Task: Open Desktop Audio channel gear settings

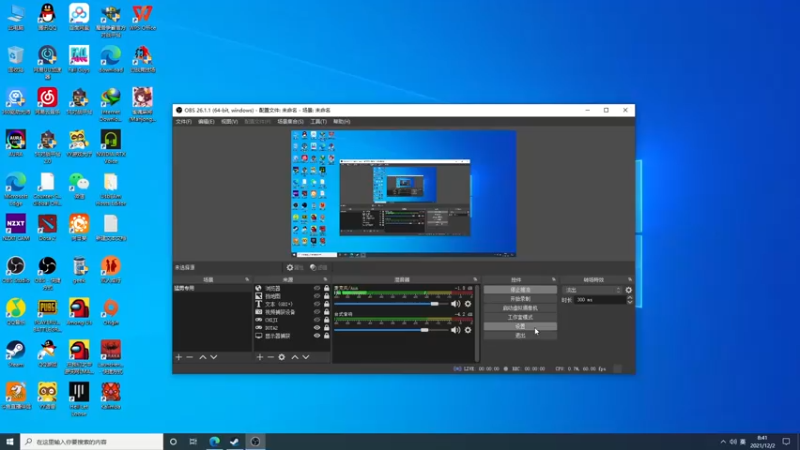Action: (x=468, y=330)
